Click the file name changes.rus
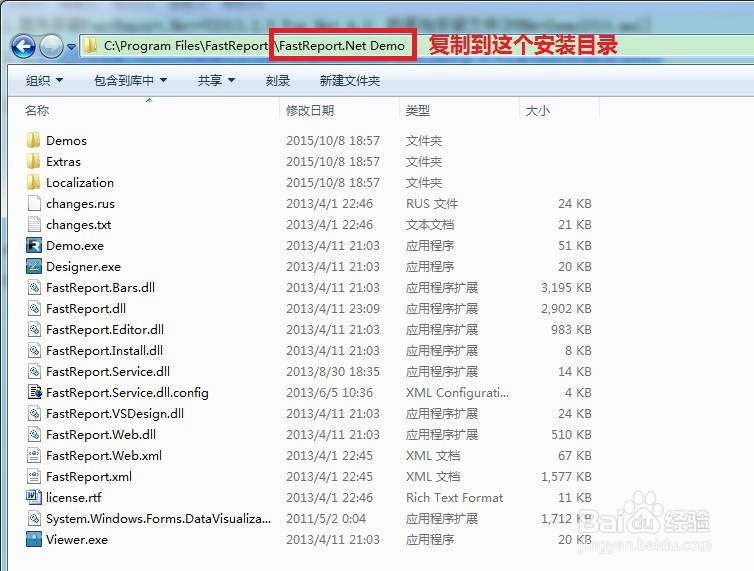 pyautogui.click(x=80, y=204)
